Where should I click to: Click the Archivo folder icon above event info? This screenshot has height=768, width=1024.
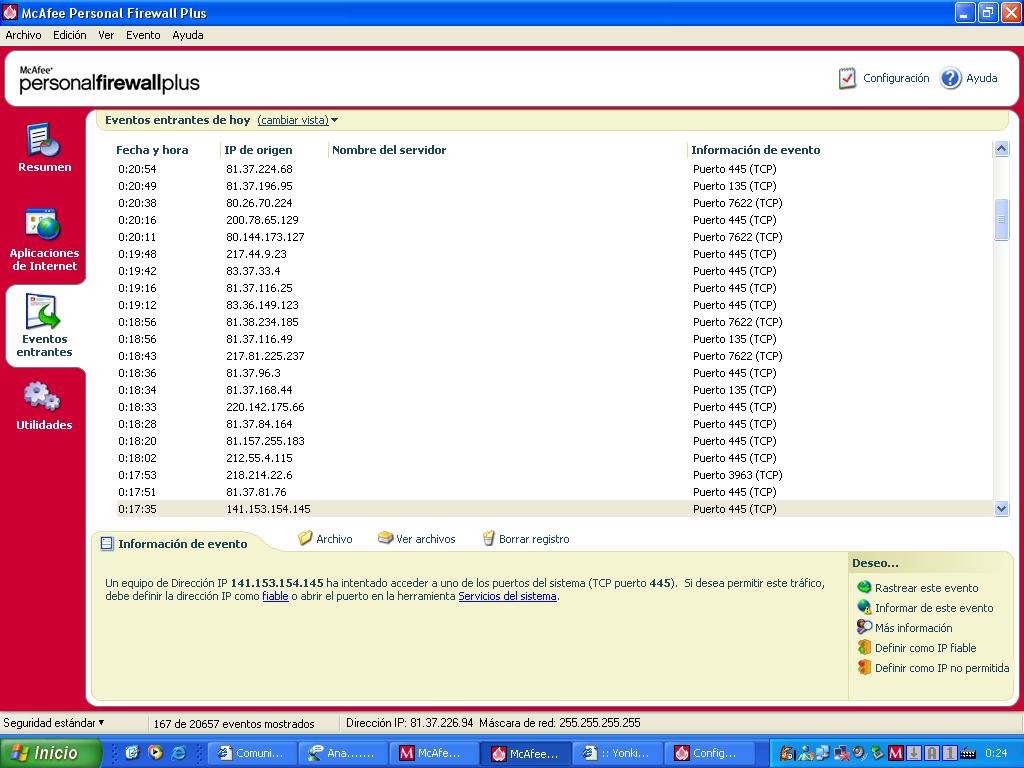(x=305, y=538)
